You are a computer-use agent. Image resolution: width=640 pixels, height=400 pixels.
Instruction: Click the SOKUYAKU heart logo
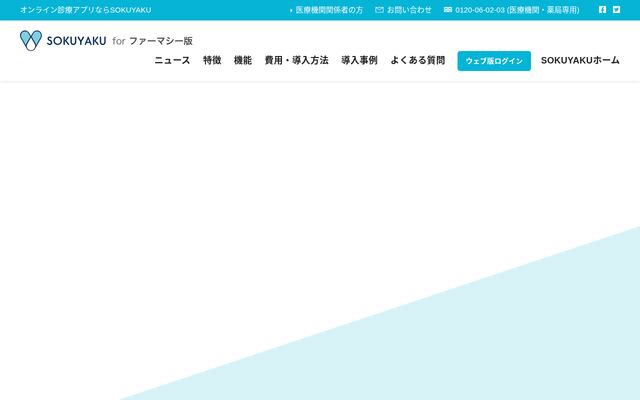pos(31,40)
